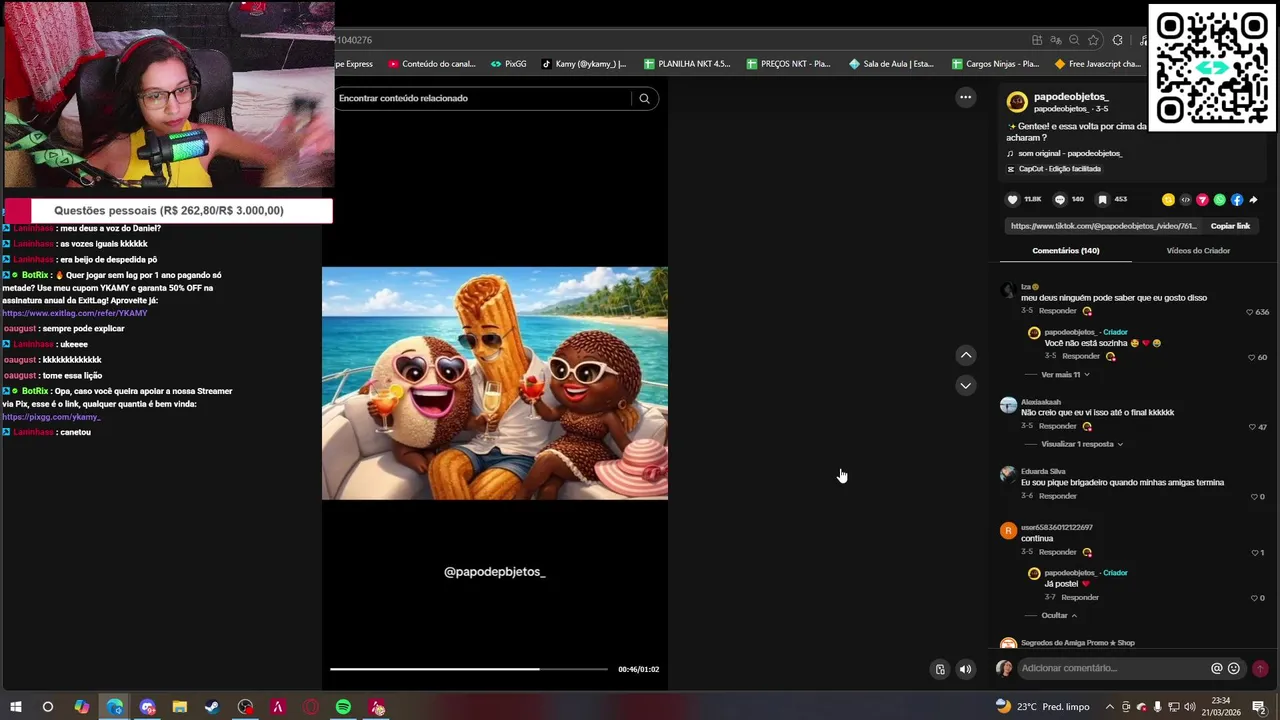1280x720 pixels.
Task: Go to next video with down arrow
Action: 965,385
